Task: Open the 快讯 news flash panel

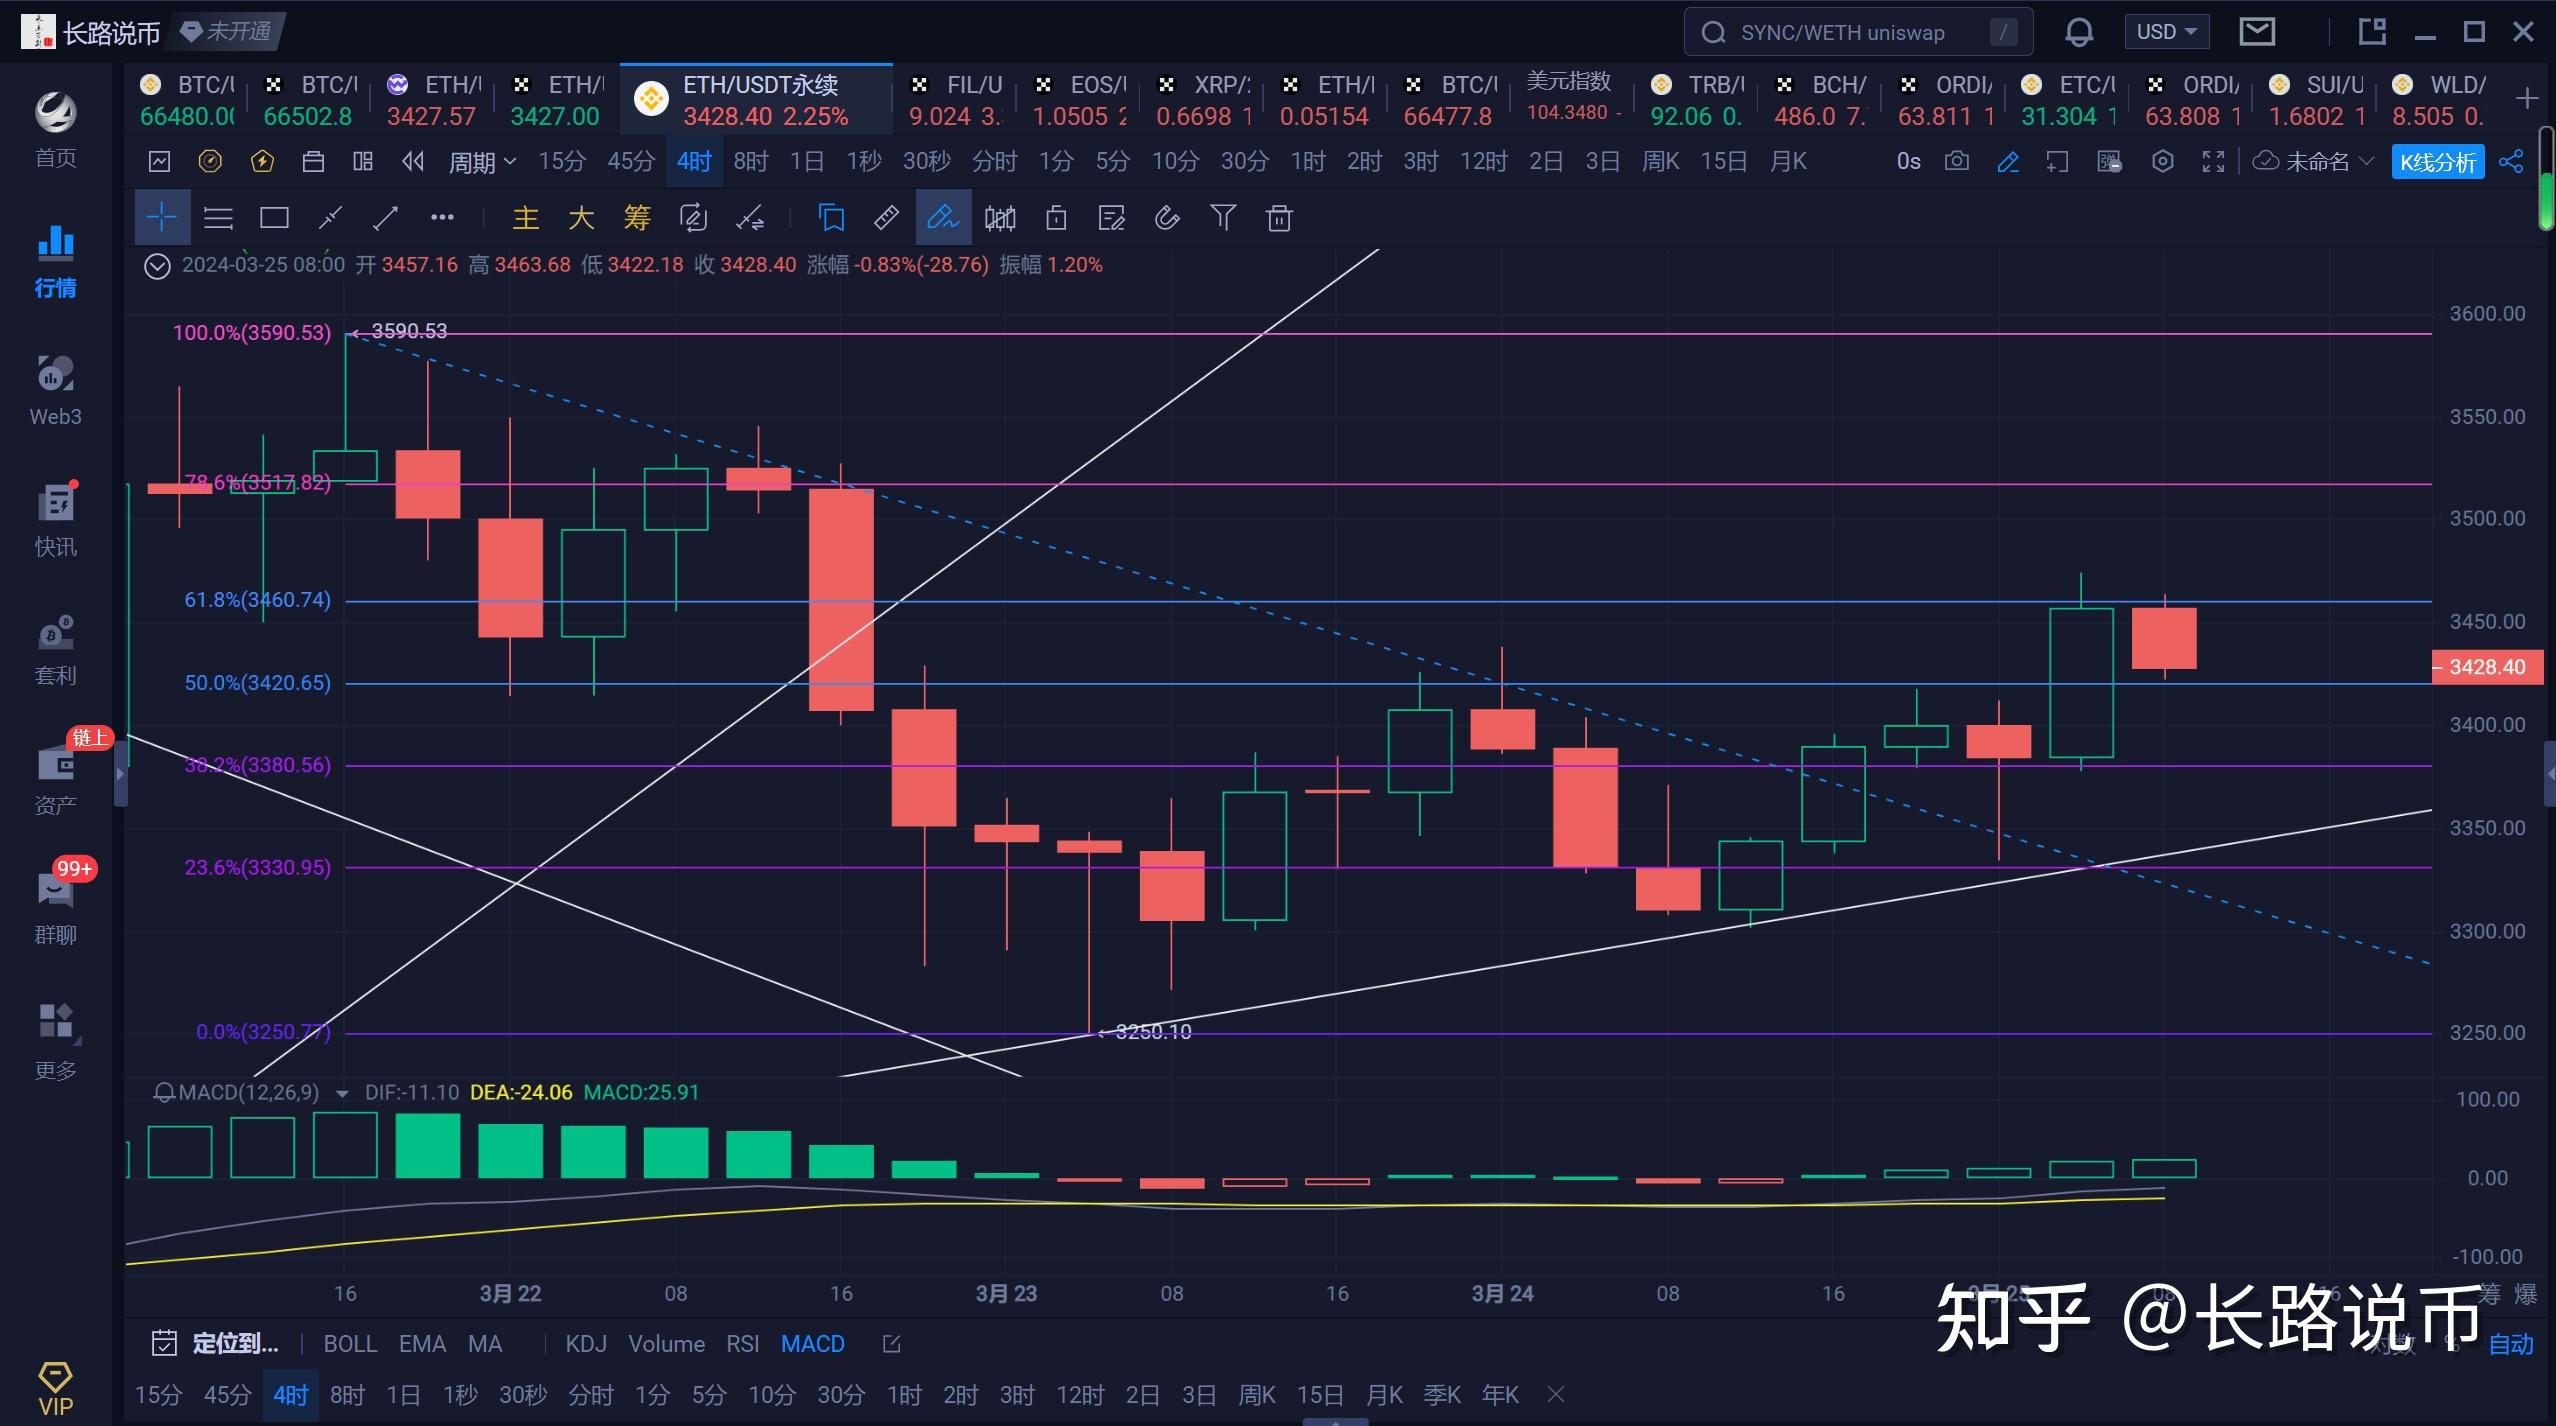Action: pyautogui.click(x=55, y=520)
